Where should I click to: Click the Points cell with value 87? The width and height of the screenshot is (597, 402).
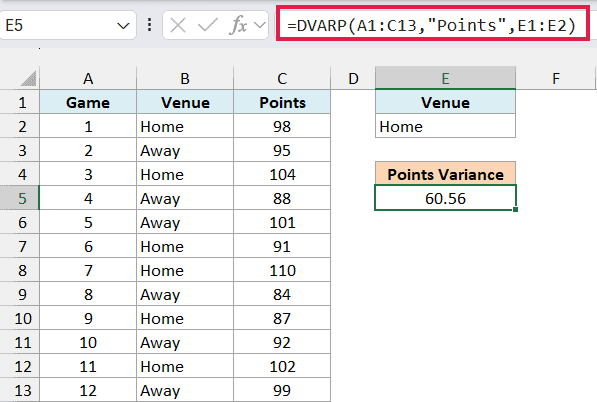coord(282,318)
